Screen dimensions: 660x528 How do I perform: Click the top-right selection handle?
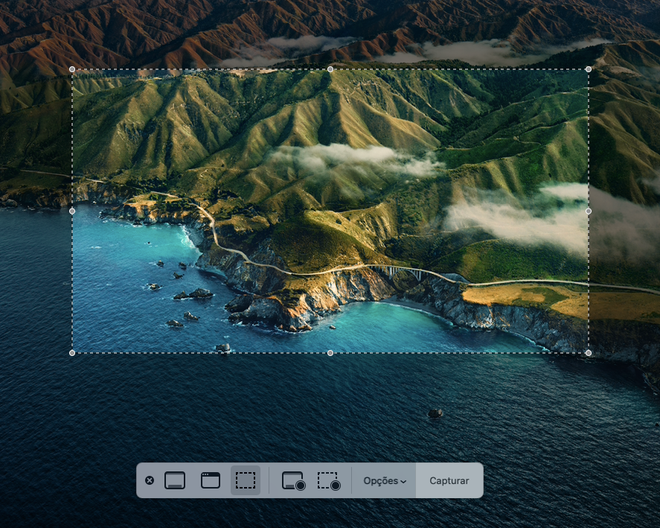[x=588, y=69]
